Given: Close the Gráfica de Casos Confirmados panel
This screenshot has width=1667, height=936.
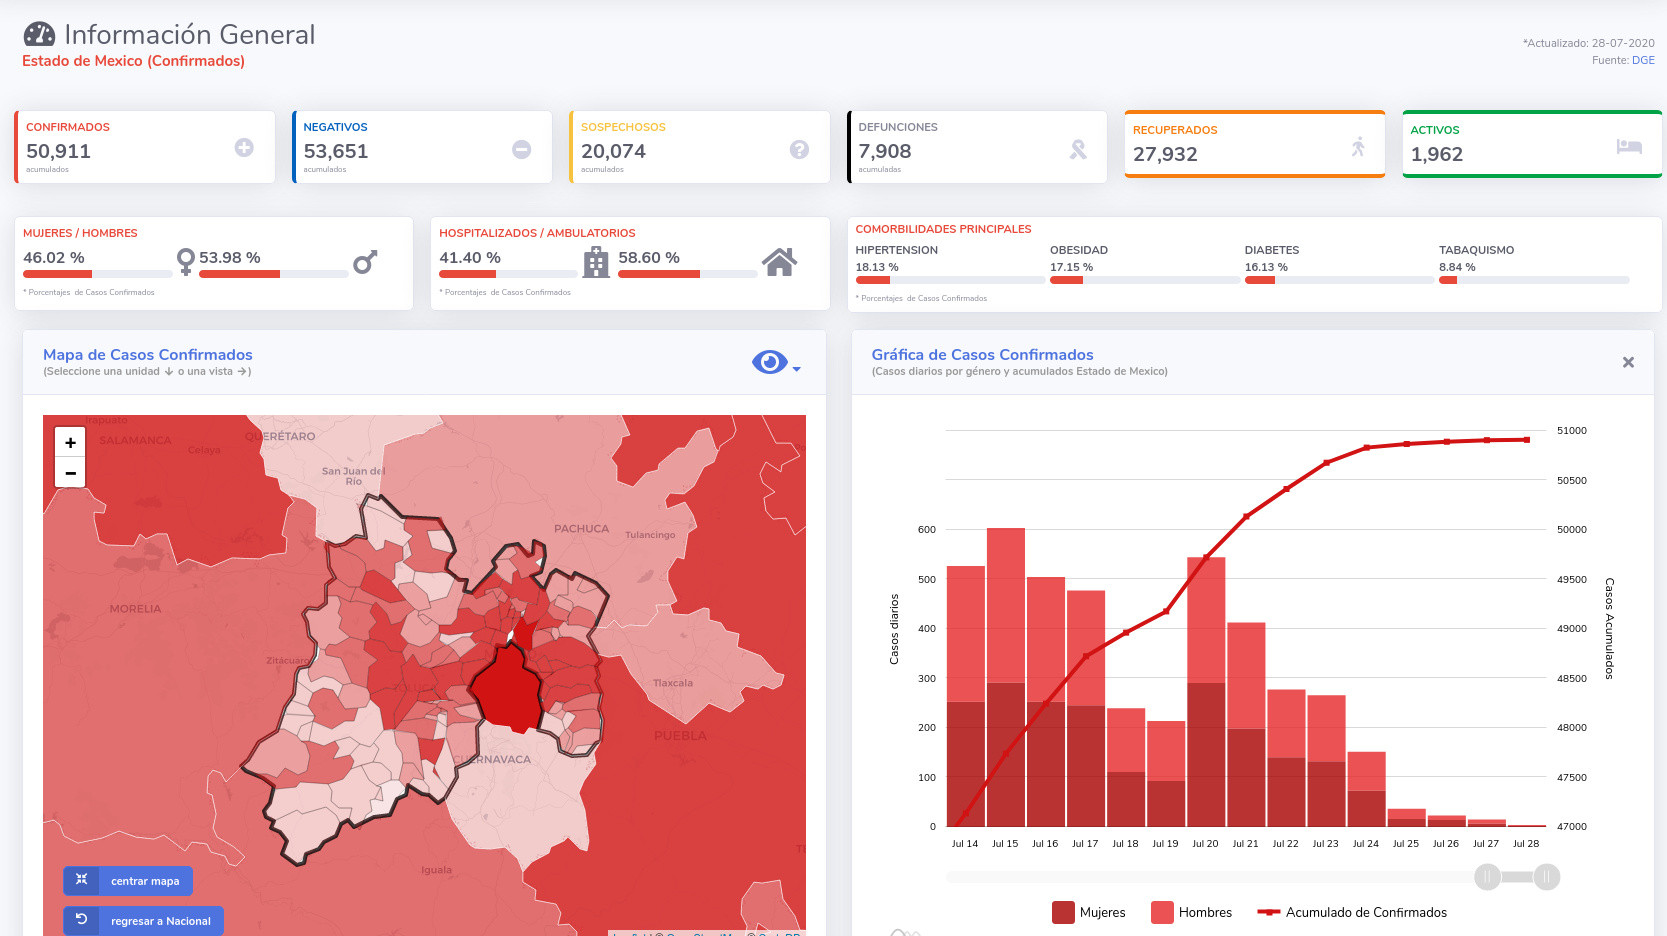Looking at the screenshot, I should pos(1628,362).
